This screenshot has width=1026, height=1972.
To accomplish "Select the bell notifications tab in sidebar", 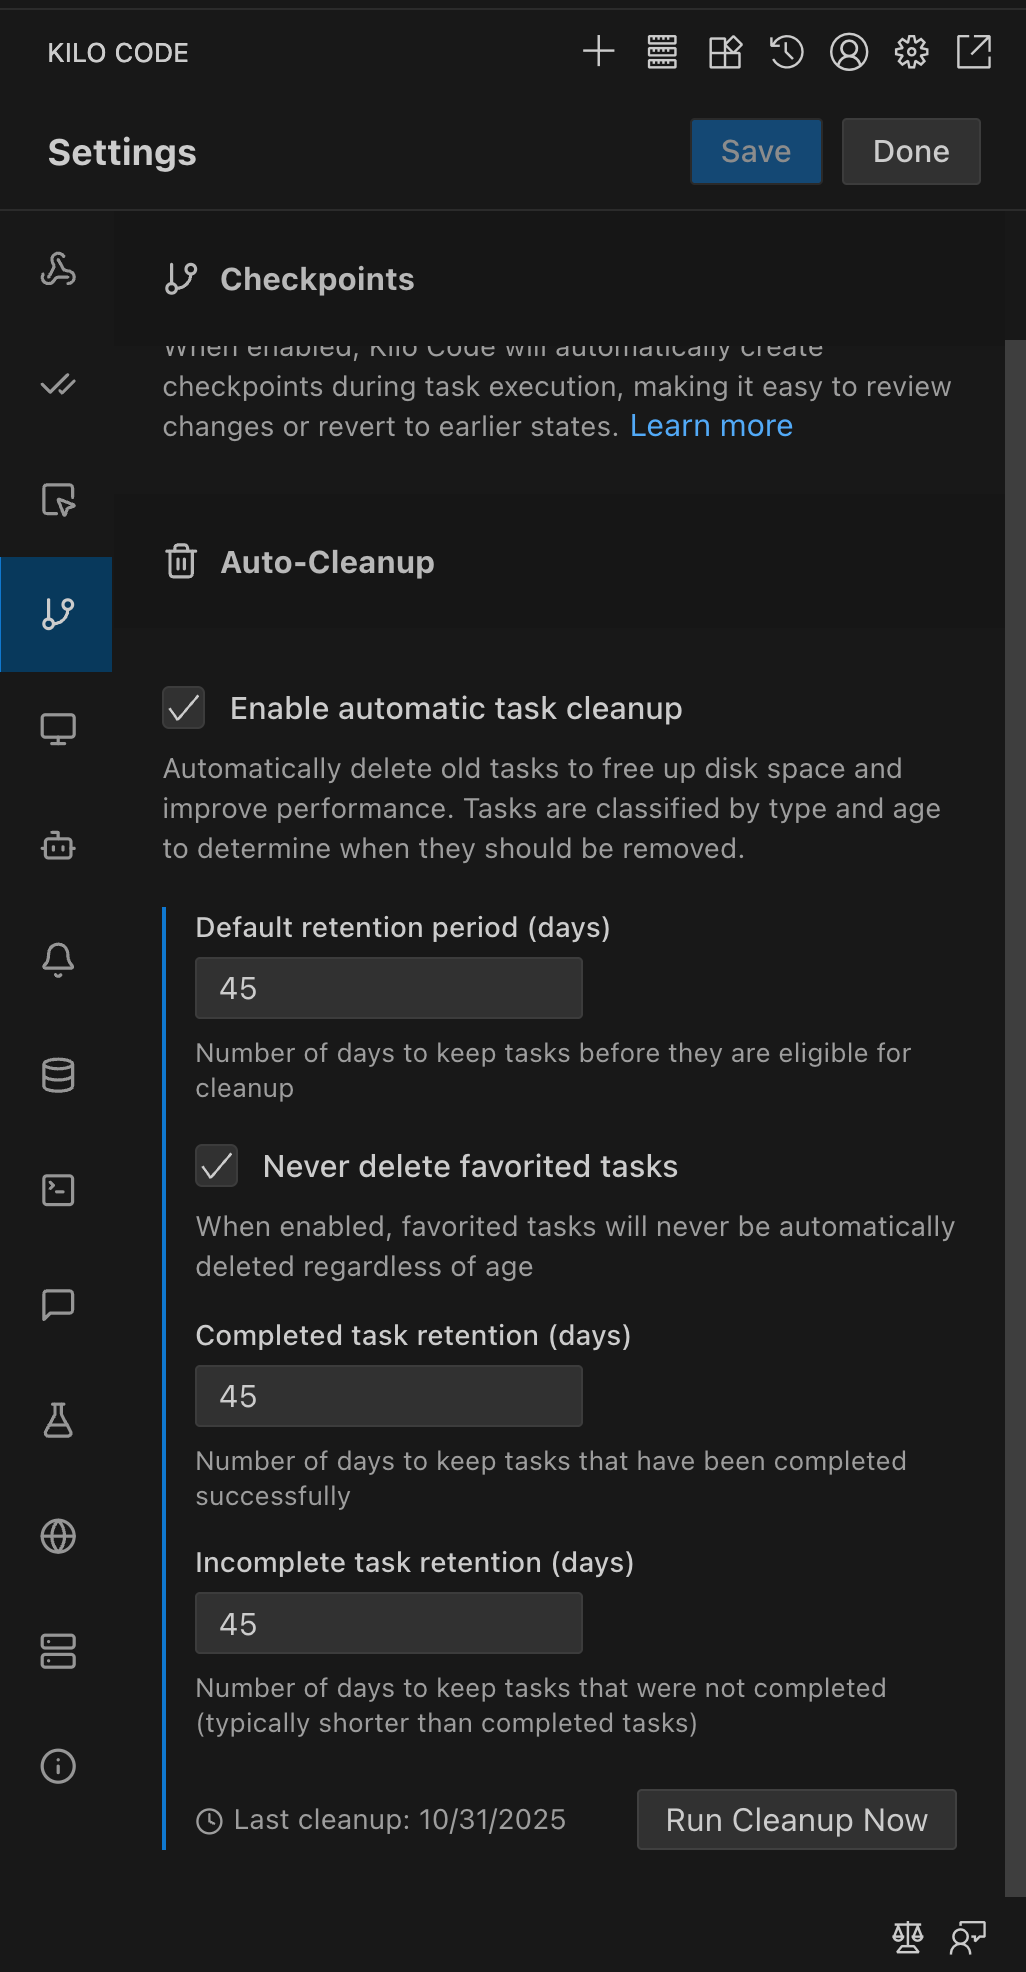I will 58,960.
